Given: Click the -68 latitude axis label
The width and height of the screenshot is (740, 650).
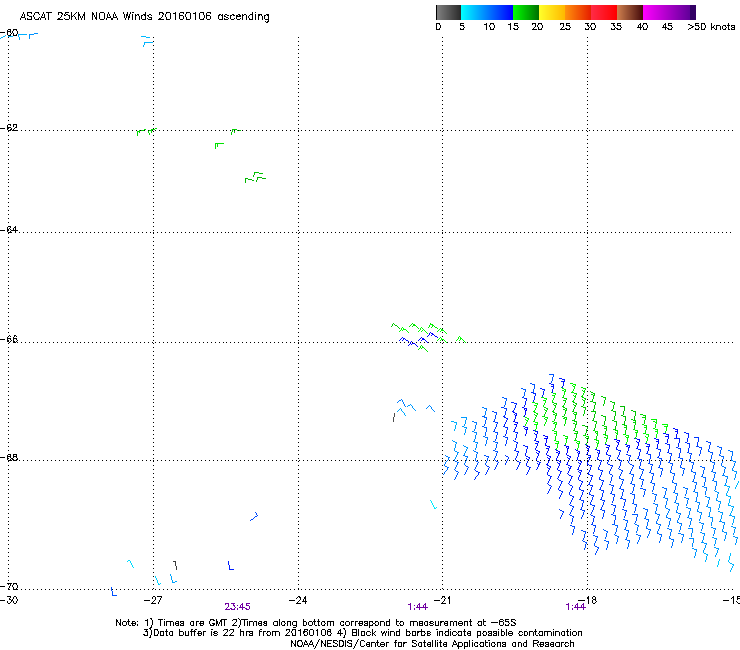Looking at the screenshot, I should 9,457.
